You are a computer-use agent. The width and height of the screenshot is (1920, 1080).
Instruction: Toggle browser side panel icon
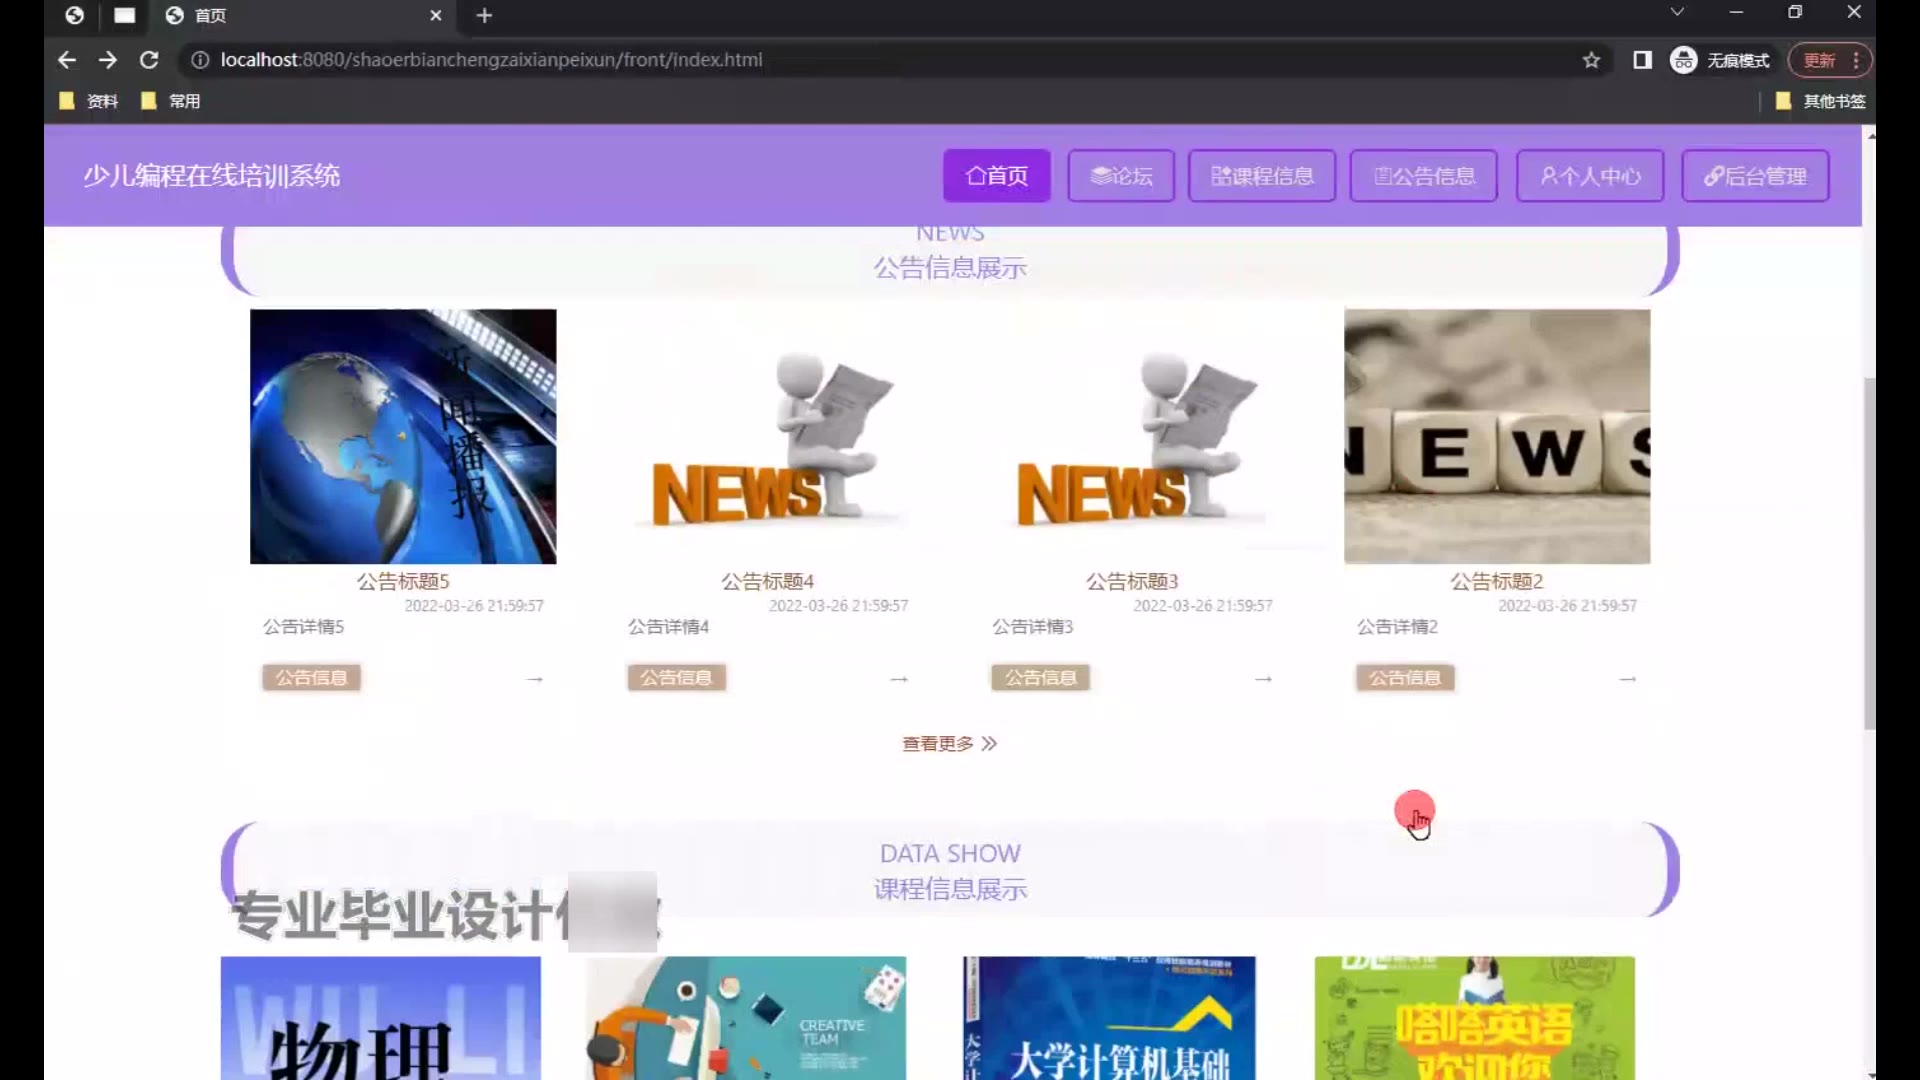click(x=1642, y=60)
